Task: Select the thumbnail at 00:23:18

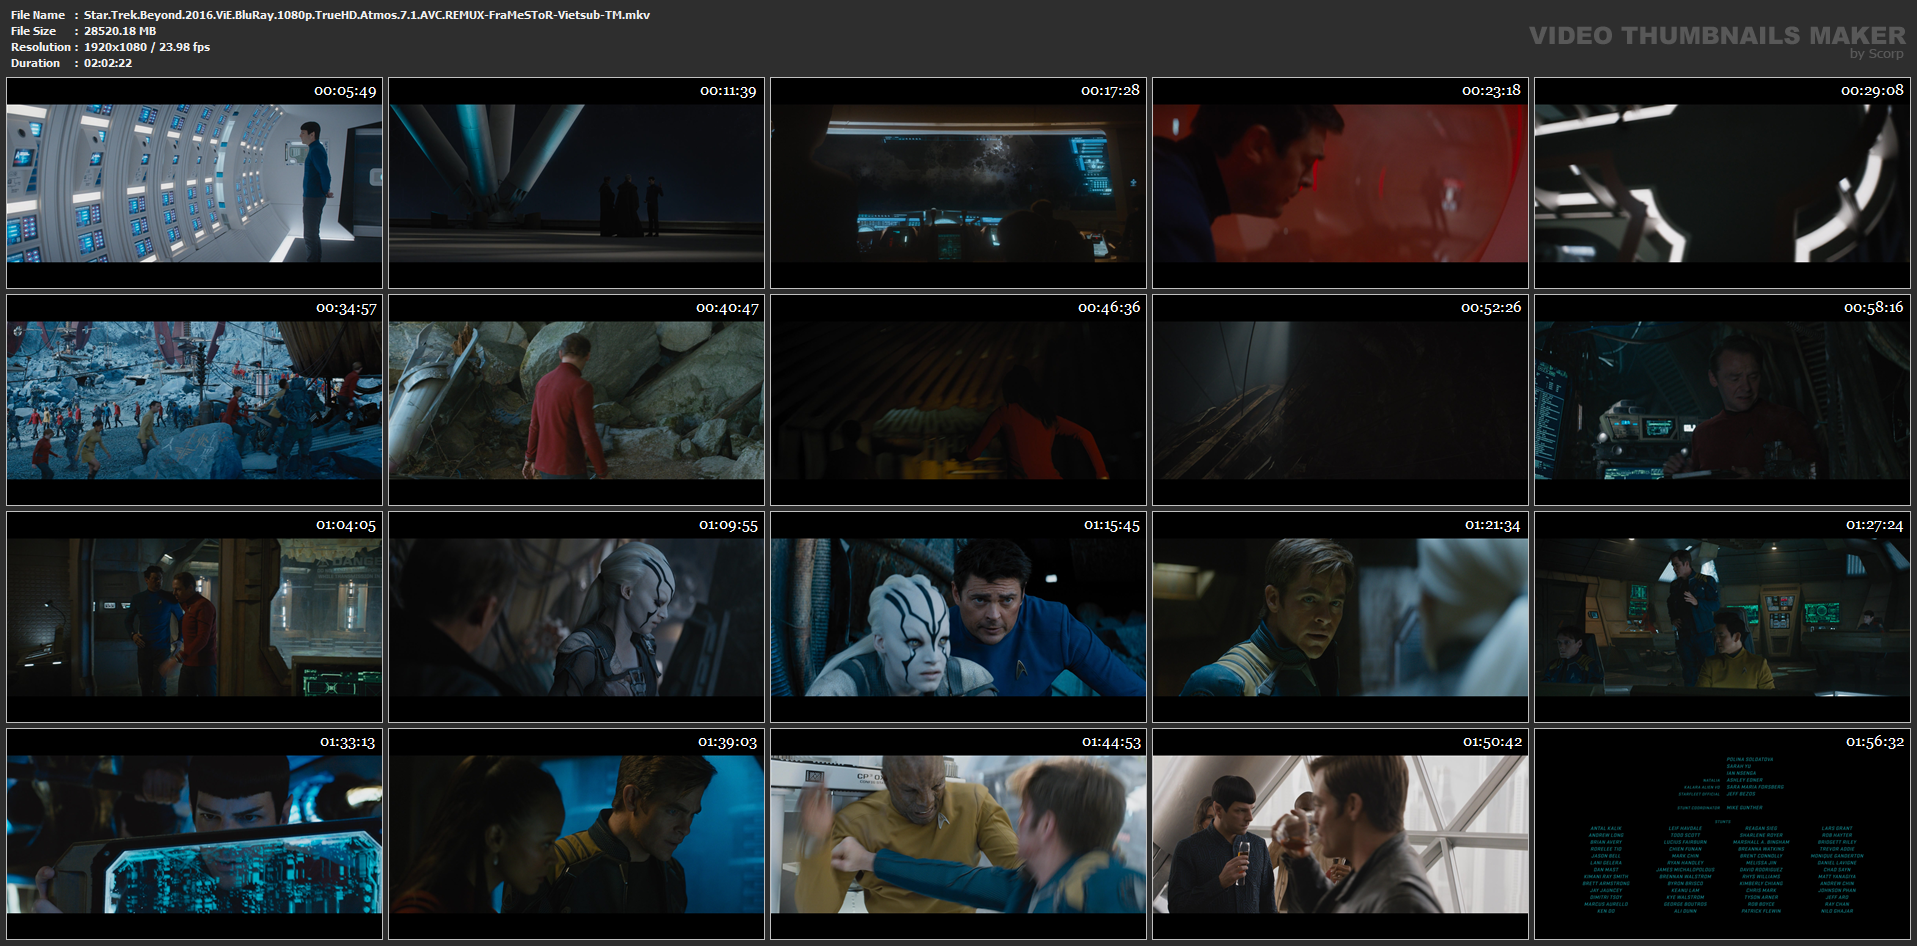Action: pos(1340,183)
